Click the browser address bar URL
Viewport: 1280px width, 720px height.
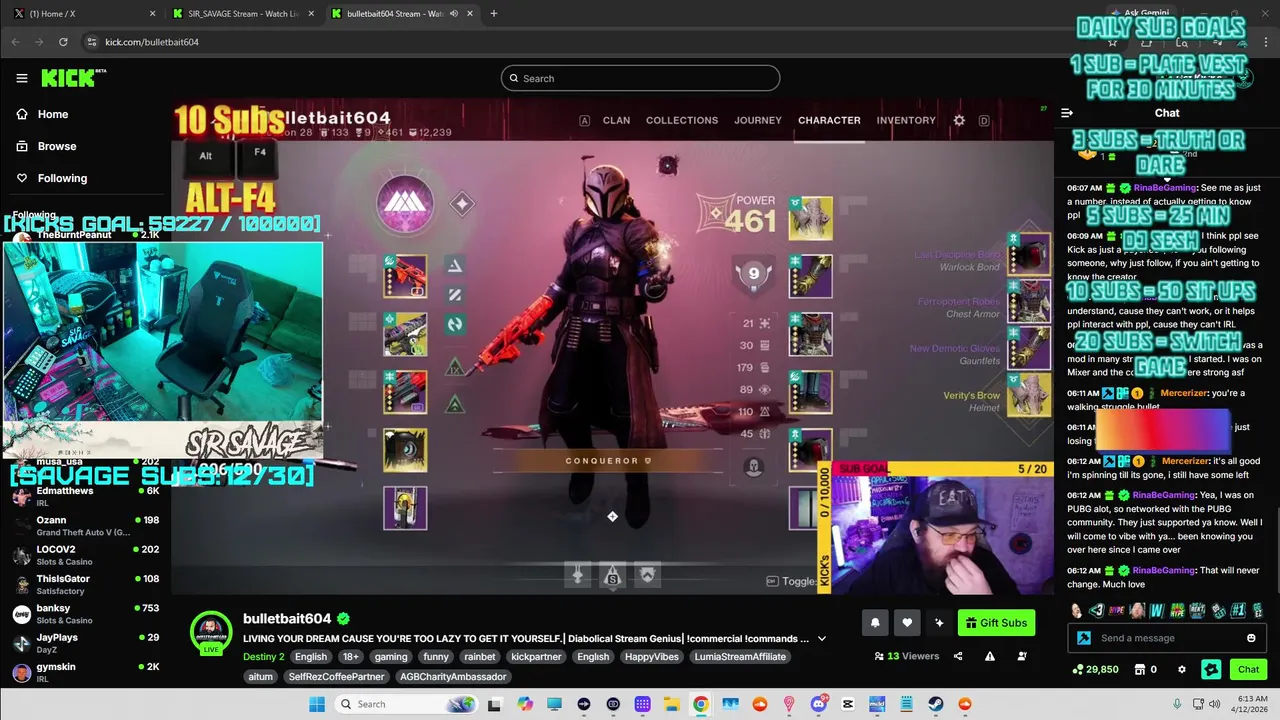152,42
